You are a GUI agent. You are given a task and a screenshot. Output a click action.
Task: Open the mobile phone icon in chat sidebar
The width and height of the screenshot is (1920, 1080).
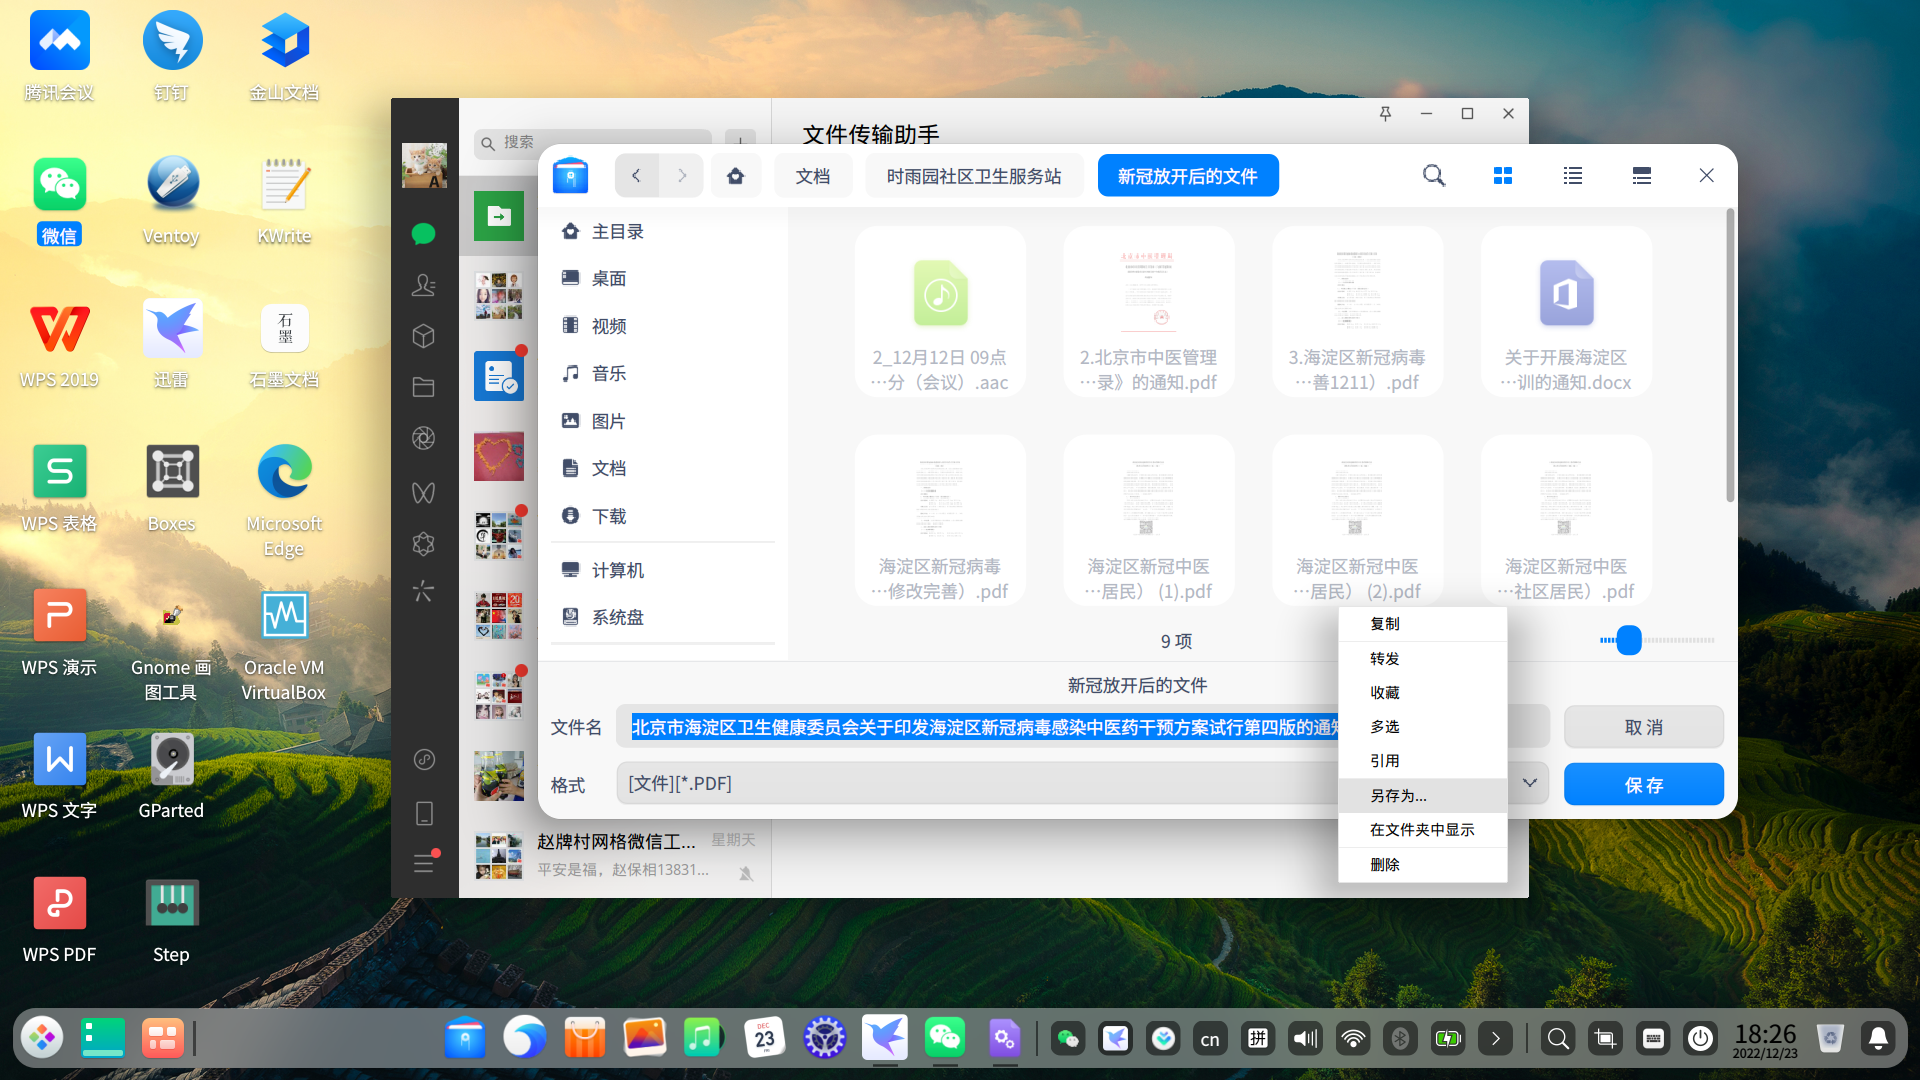coord(423,813)
